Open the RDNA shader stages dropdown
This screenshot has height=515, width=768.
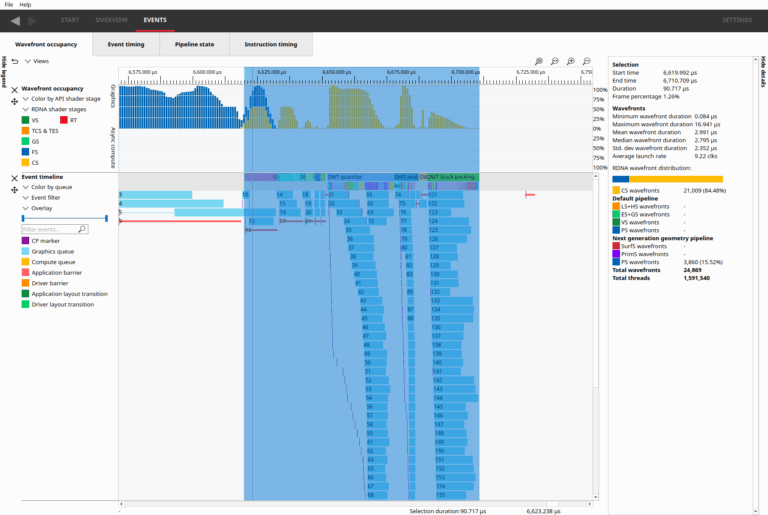(54, 109)
